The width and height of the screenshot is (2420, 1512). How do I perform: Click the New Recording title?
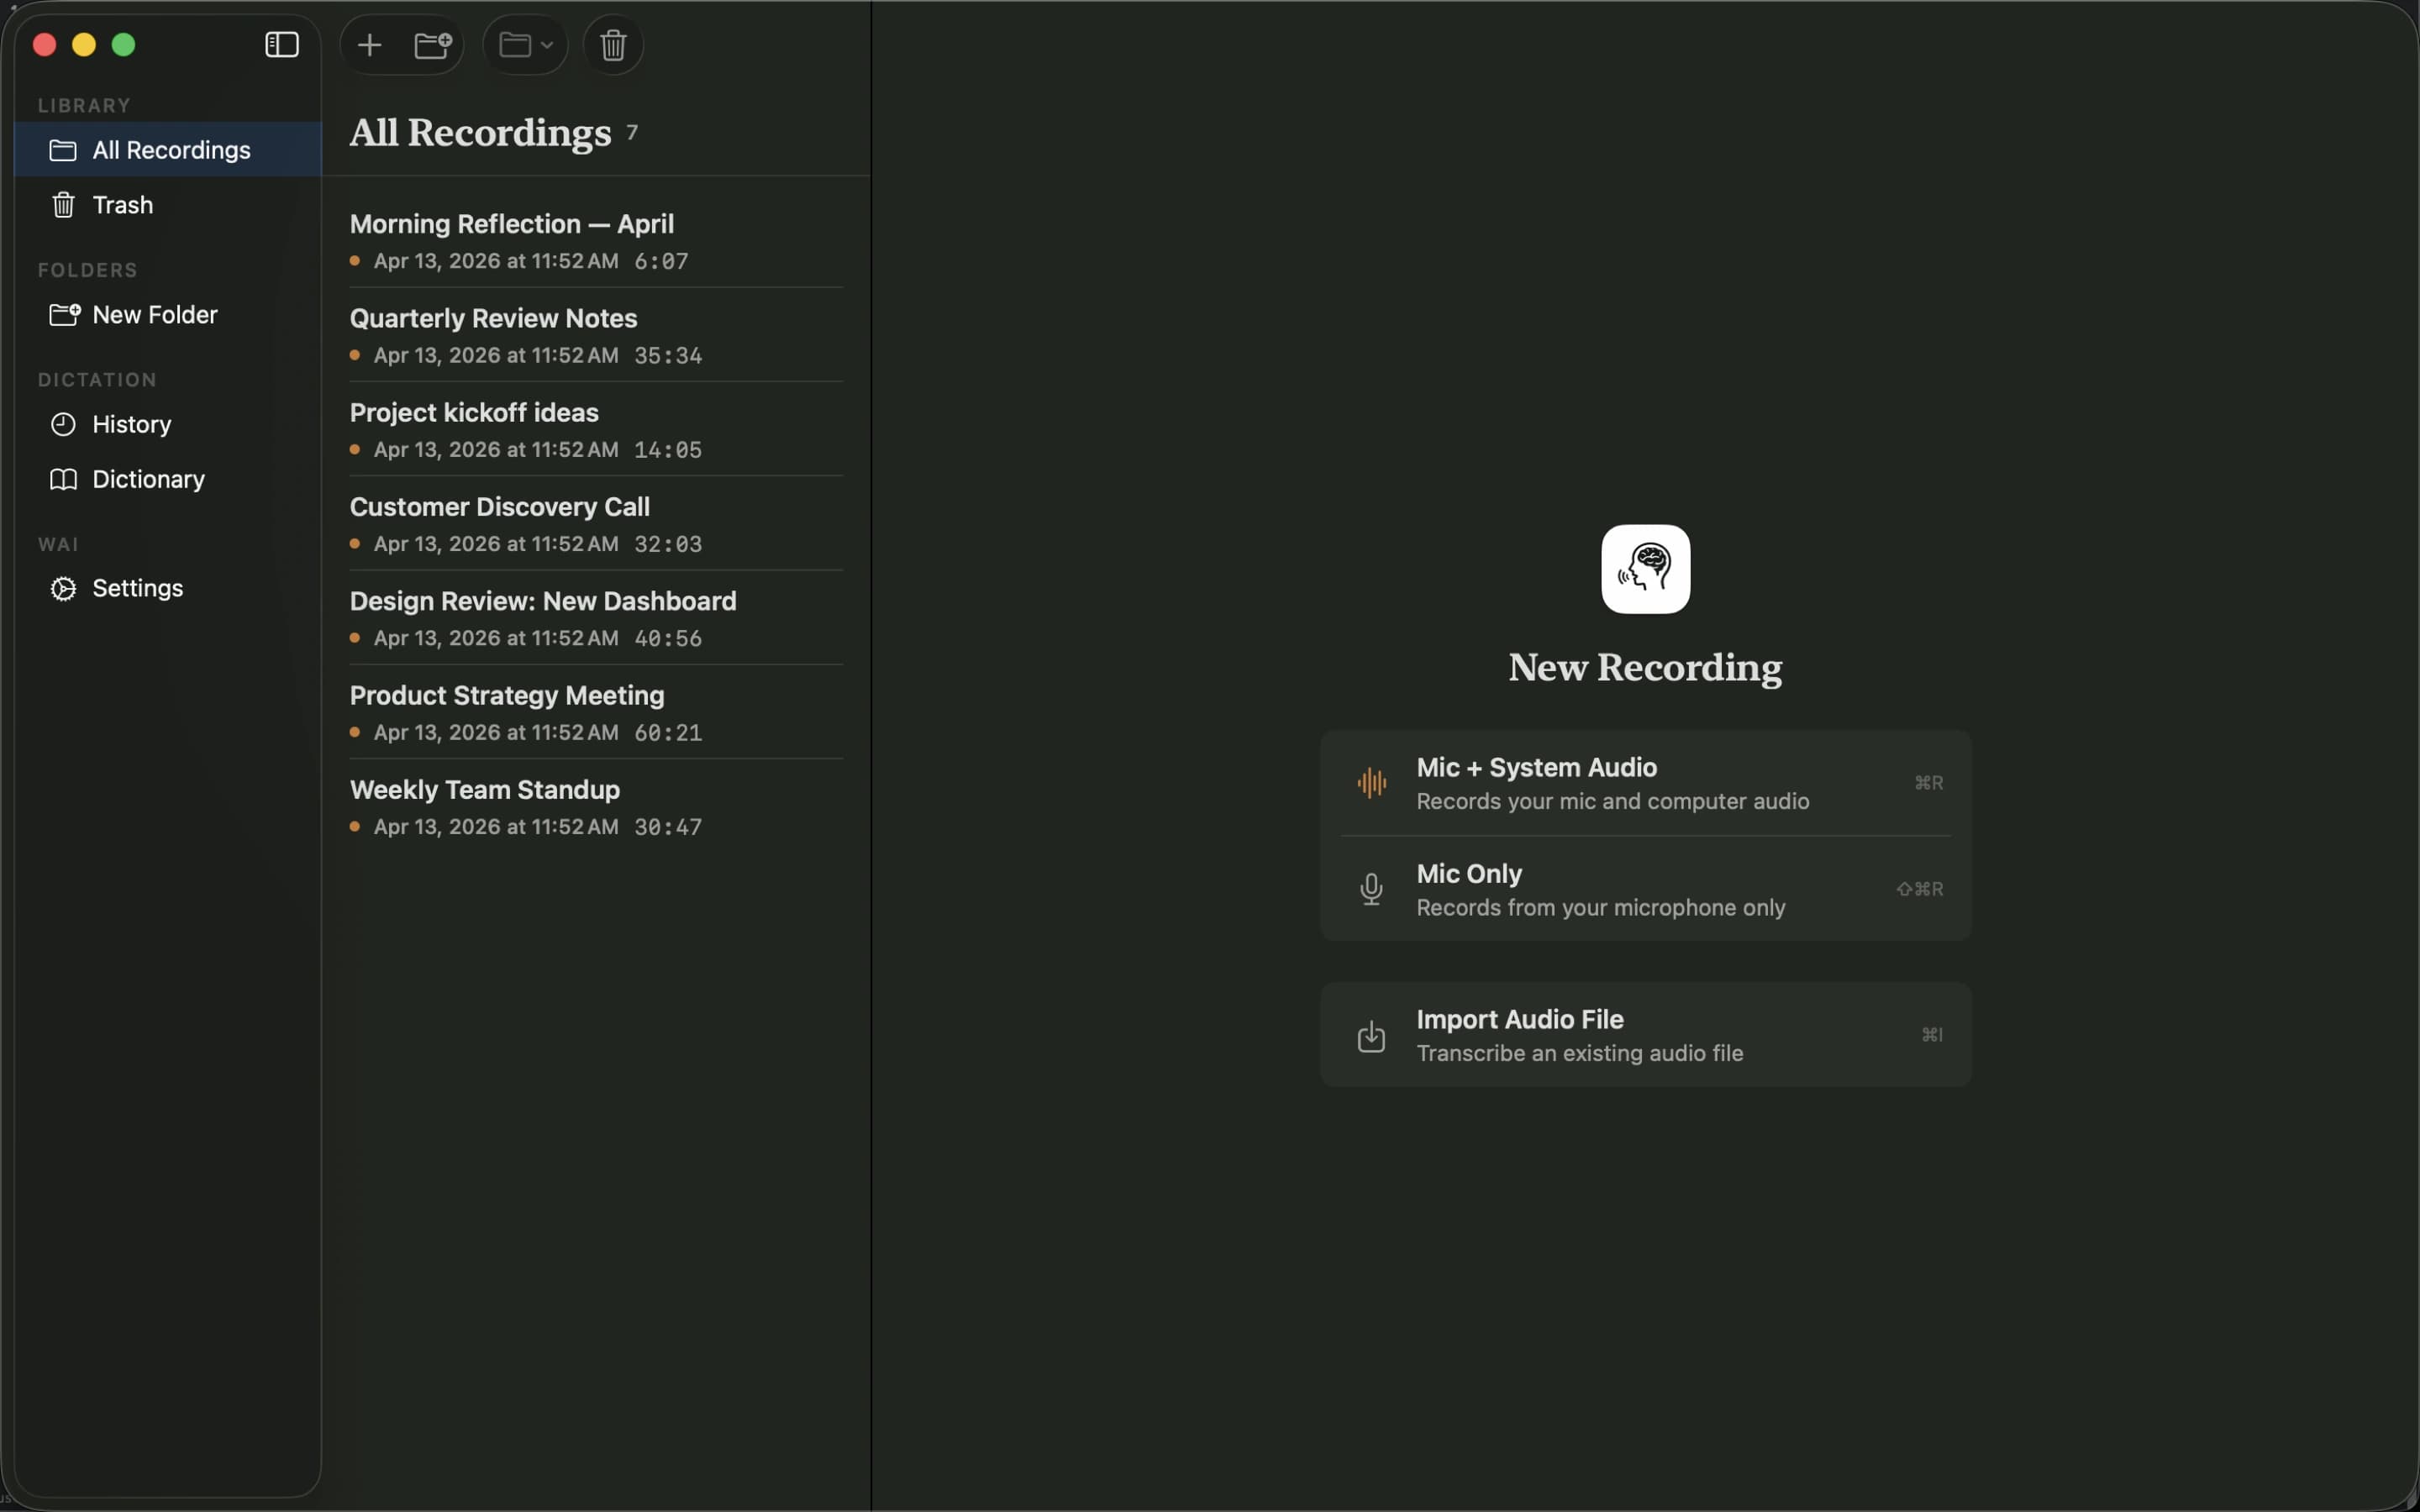[x=1645, y=667]
